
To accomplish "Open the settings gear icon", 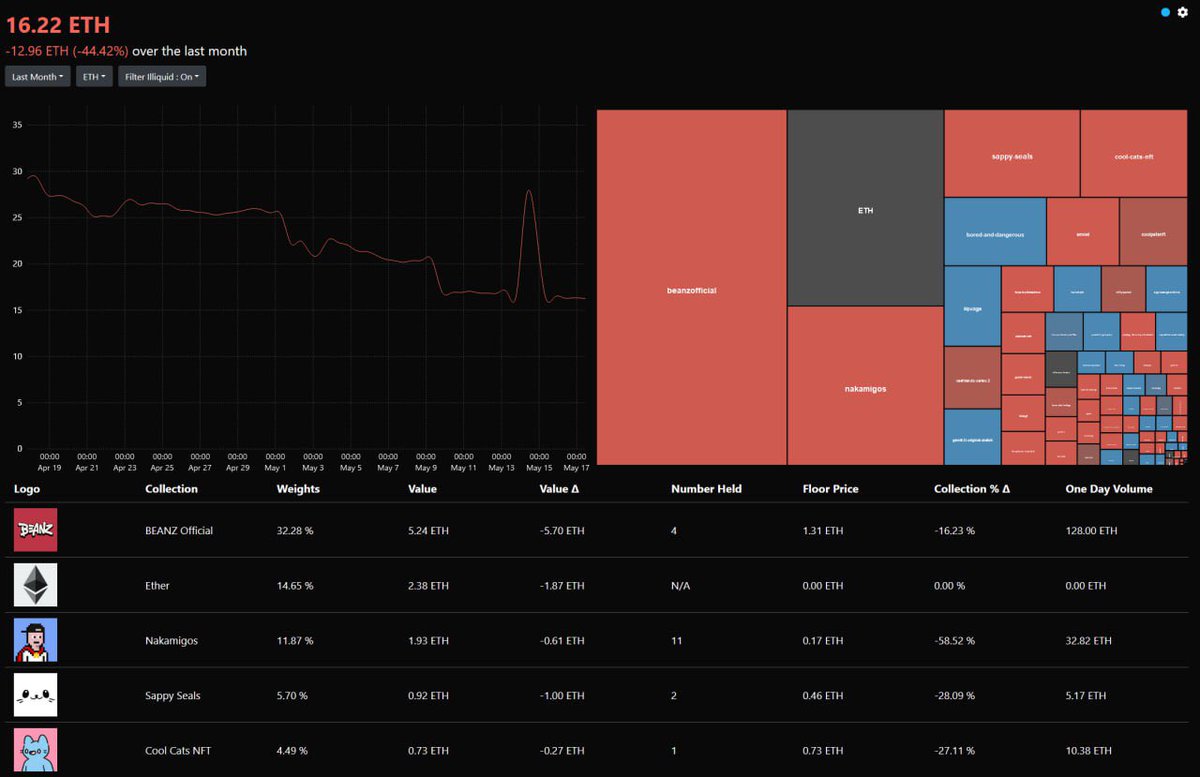I will pyautogui.click(x=1183, y=12).
